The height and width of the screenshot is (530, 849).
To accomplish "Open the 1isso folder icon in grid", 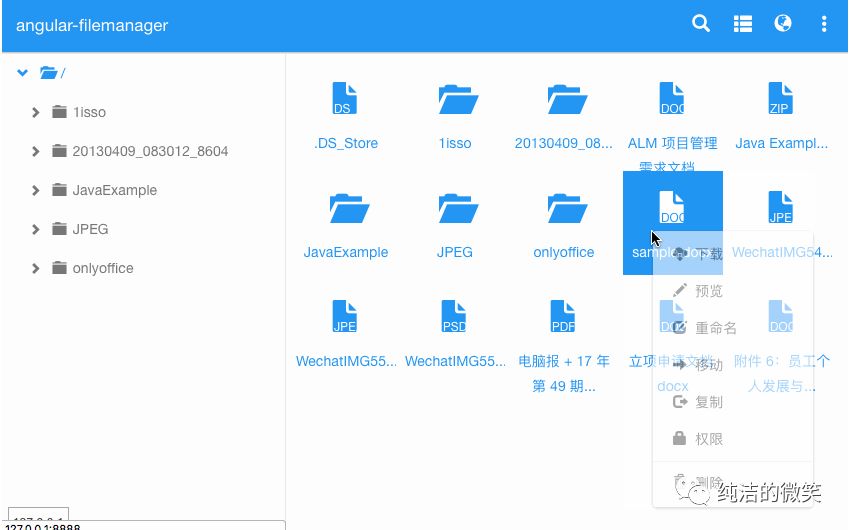I will click(x=458, y=99).
